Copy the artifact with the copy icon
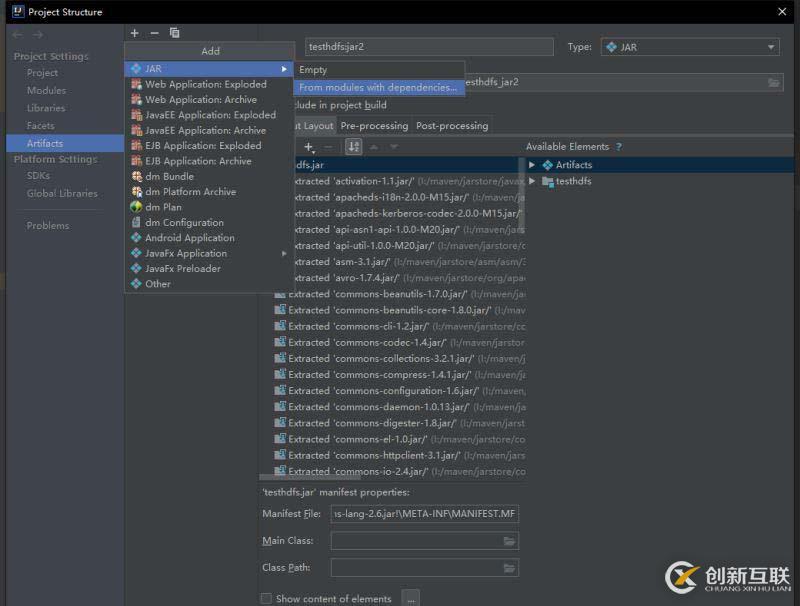Screen dimensions: 800x606 (x=174, y=32)
